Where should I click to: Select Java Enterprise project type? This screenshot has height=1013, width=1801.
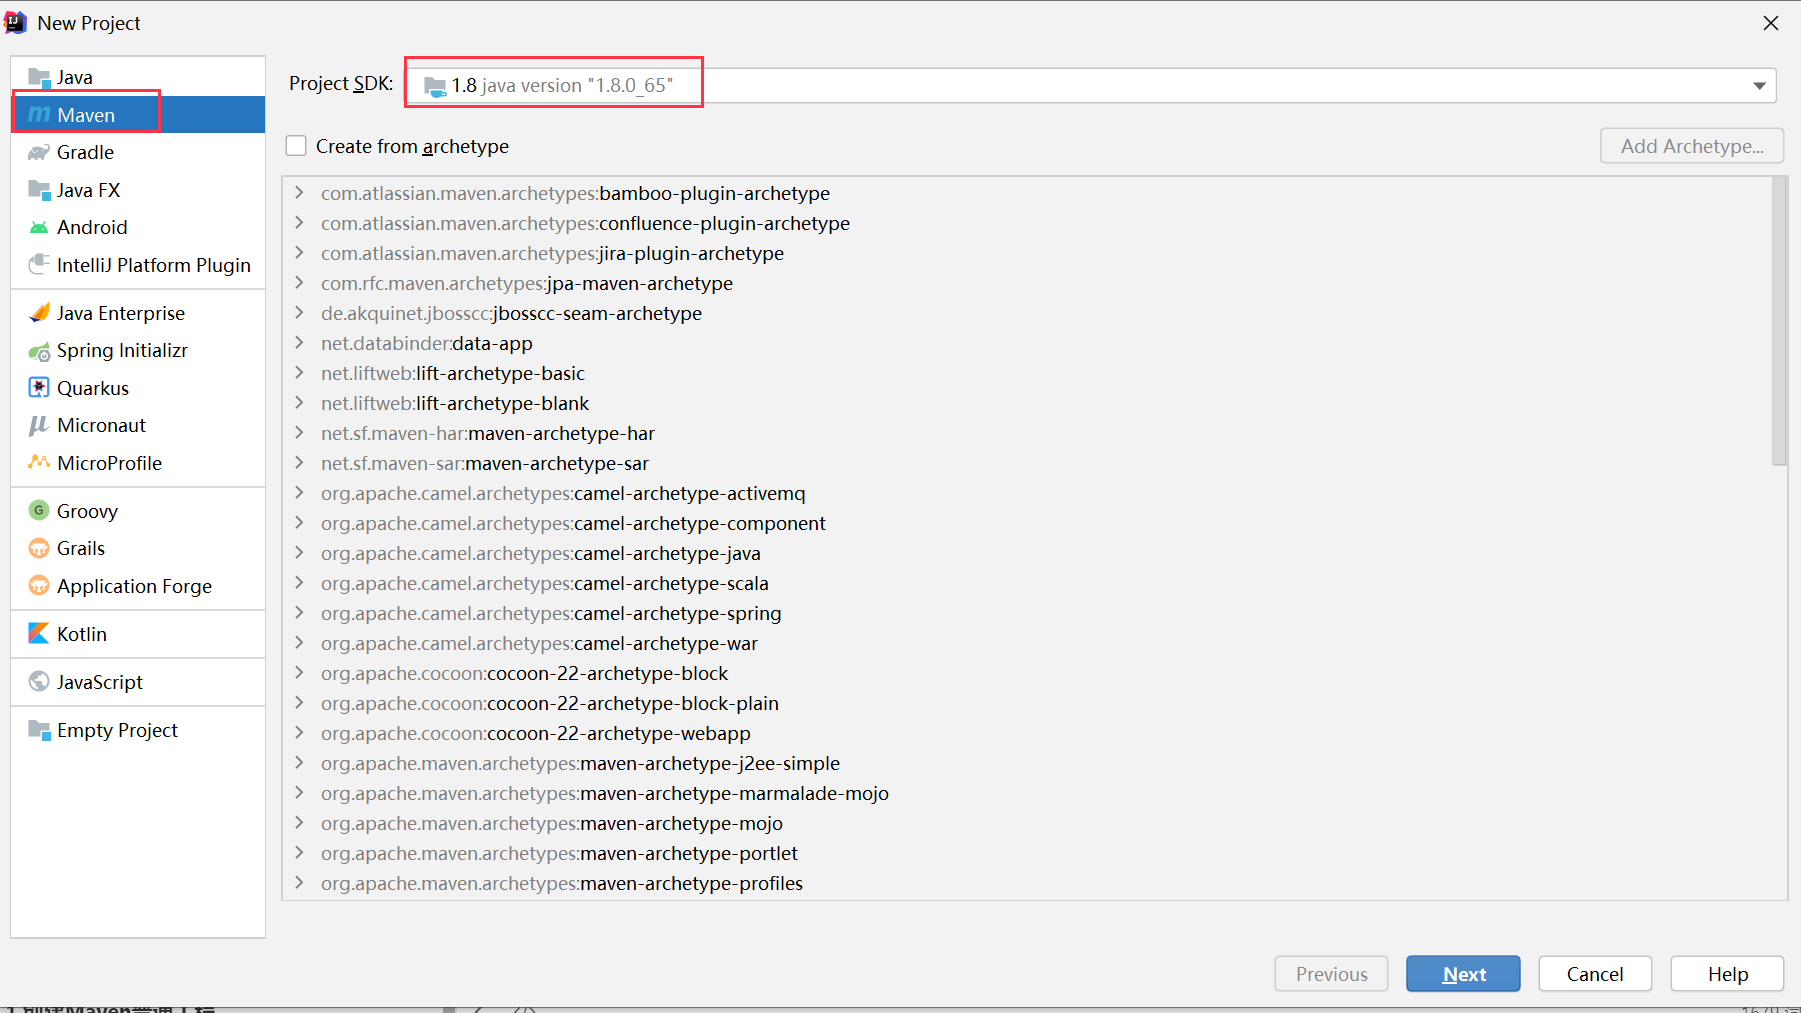(x=138, y=313)
